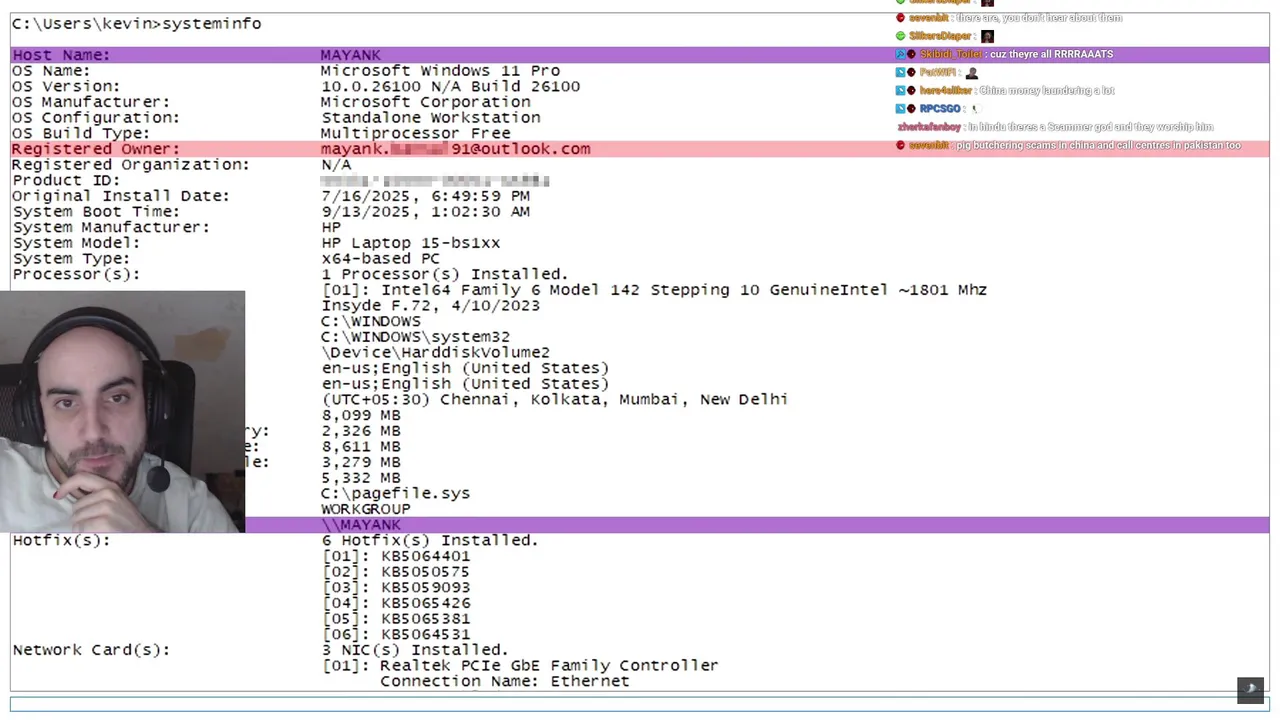Click the 'C:\pagefile.sys' page file location
Viewport: 1280px width, 720px height.
click(x=395, y=493)
